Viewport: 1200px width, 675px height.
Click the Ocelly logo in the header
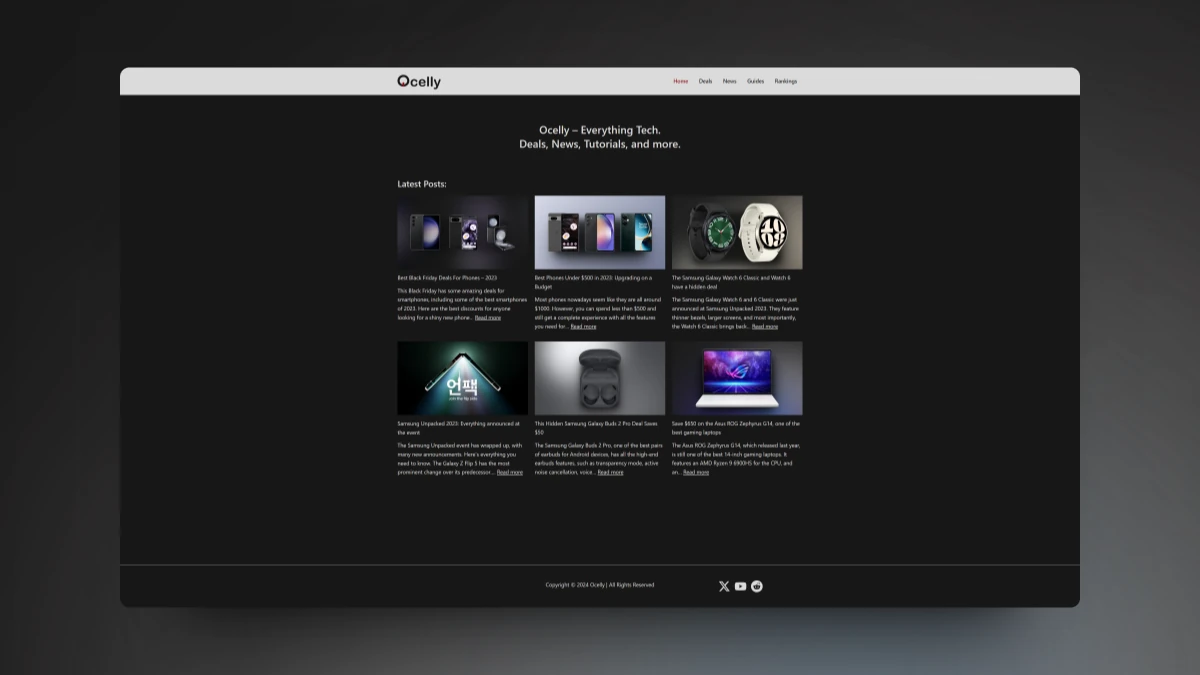pyautogui.click(x=416, y=81)
